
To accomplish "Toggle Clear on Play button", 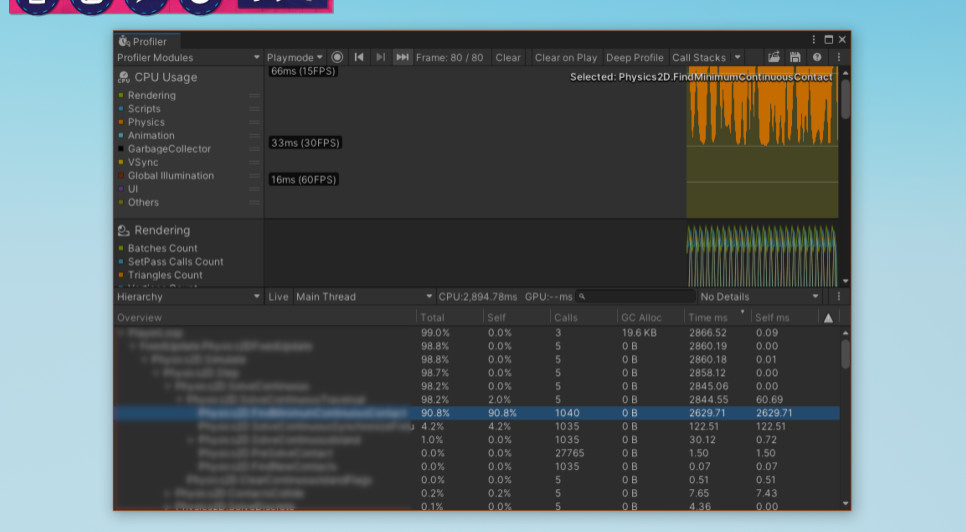I will (566, 57).
